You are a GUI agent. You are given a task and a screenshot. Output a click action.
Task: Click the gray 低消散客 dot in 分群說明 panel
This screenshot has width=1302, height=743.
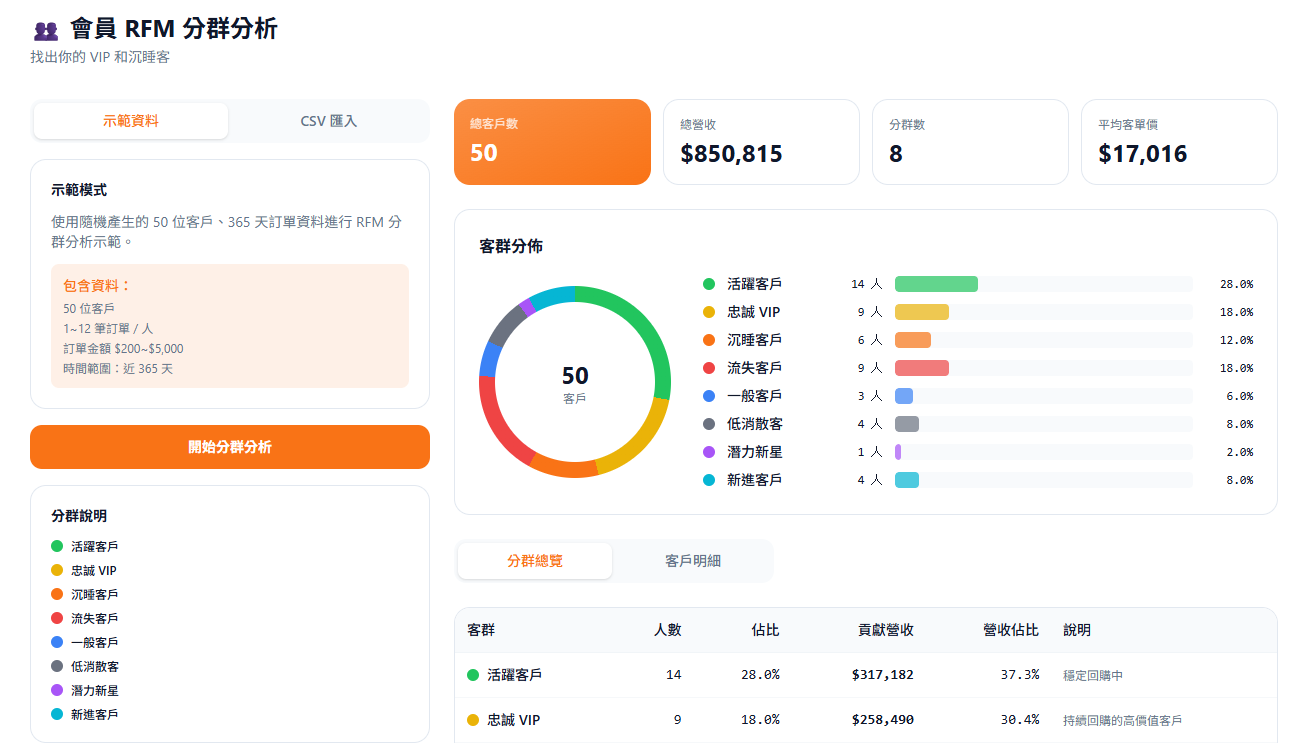(x=57, y=666)
